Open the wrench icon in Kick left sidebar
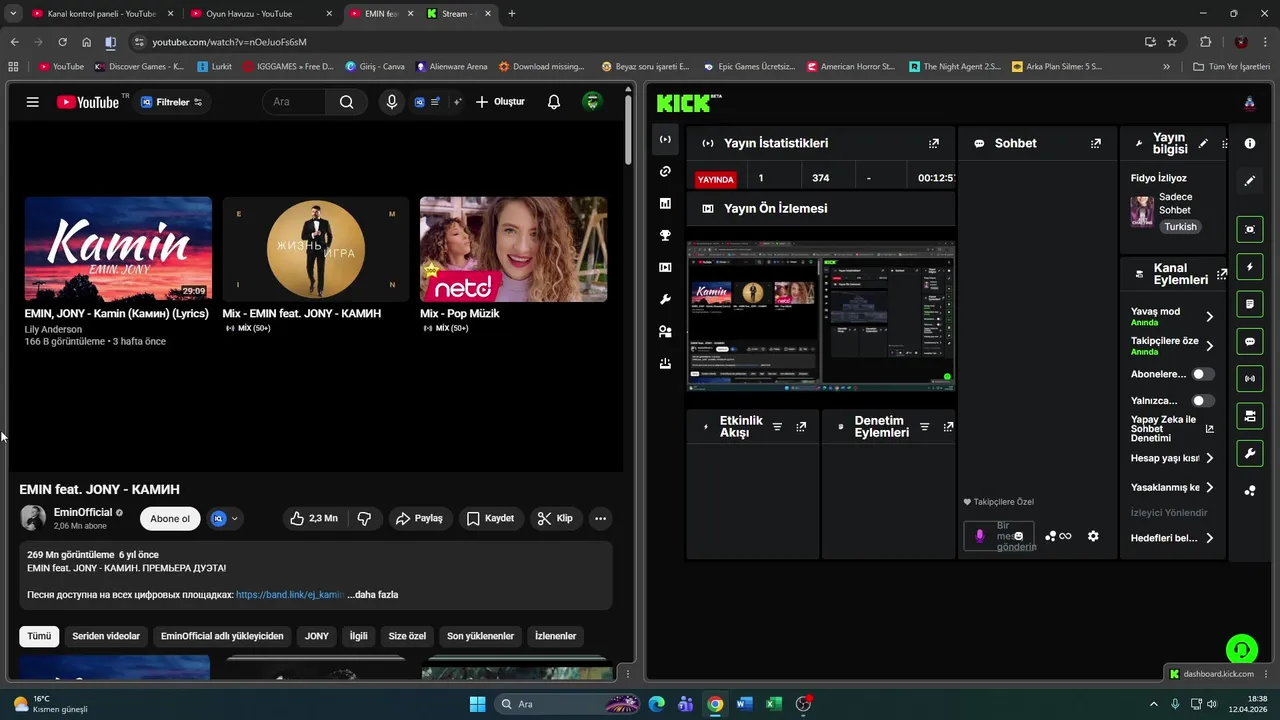The image size is (1280, 720). 665,300
